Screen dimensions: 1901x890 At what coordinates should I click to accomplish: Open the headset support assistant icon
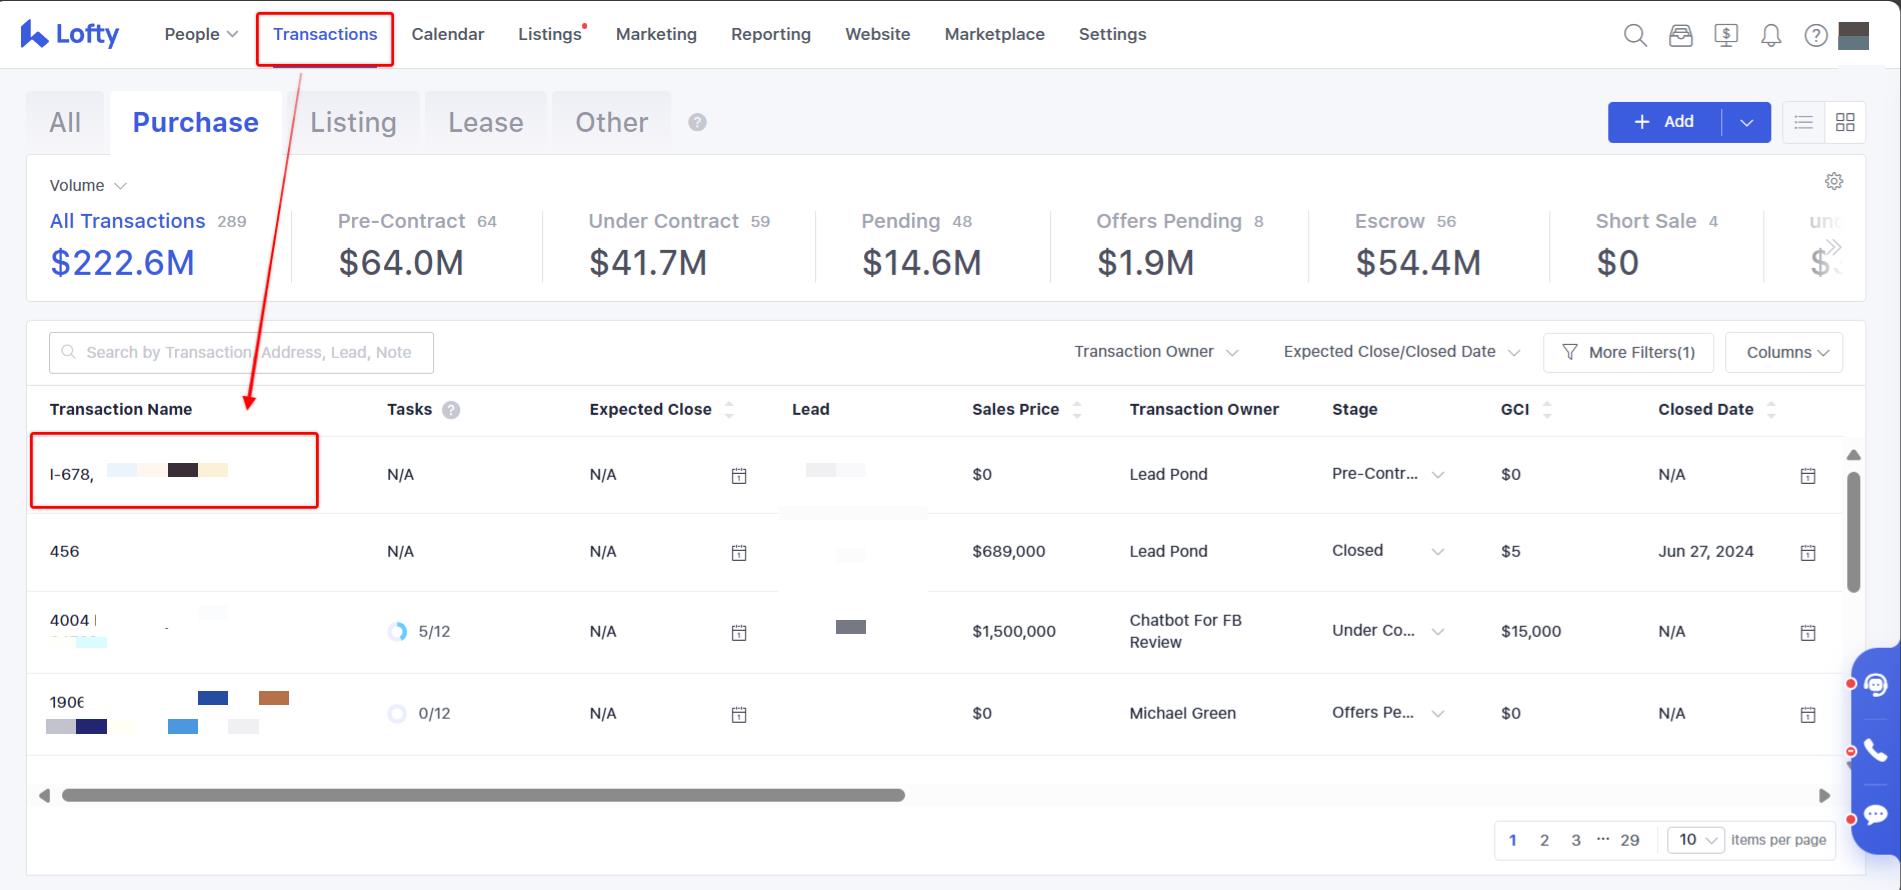1875,685
